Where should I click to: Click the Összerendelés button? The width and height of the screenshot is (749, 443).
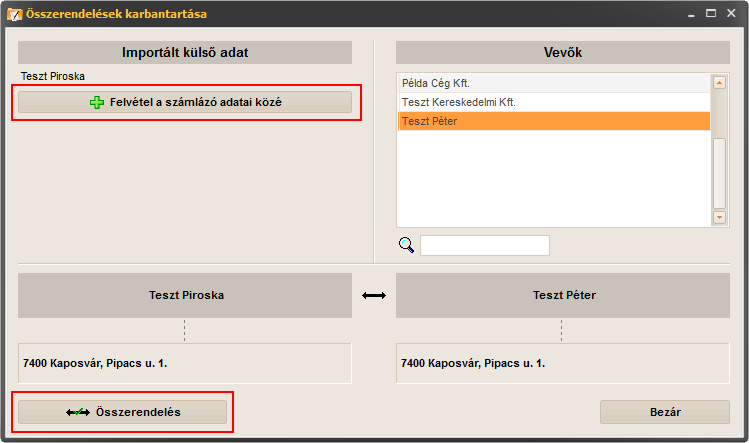point(122,412)
